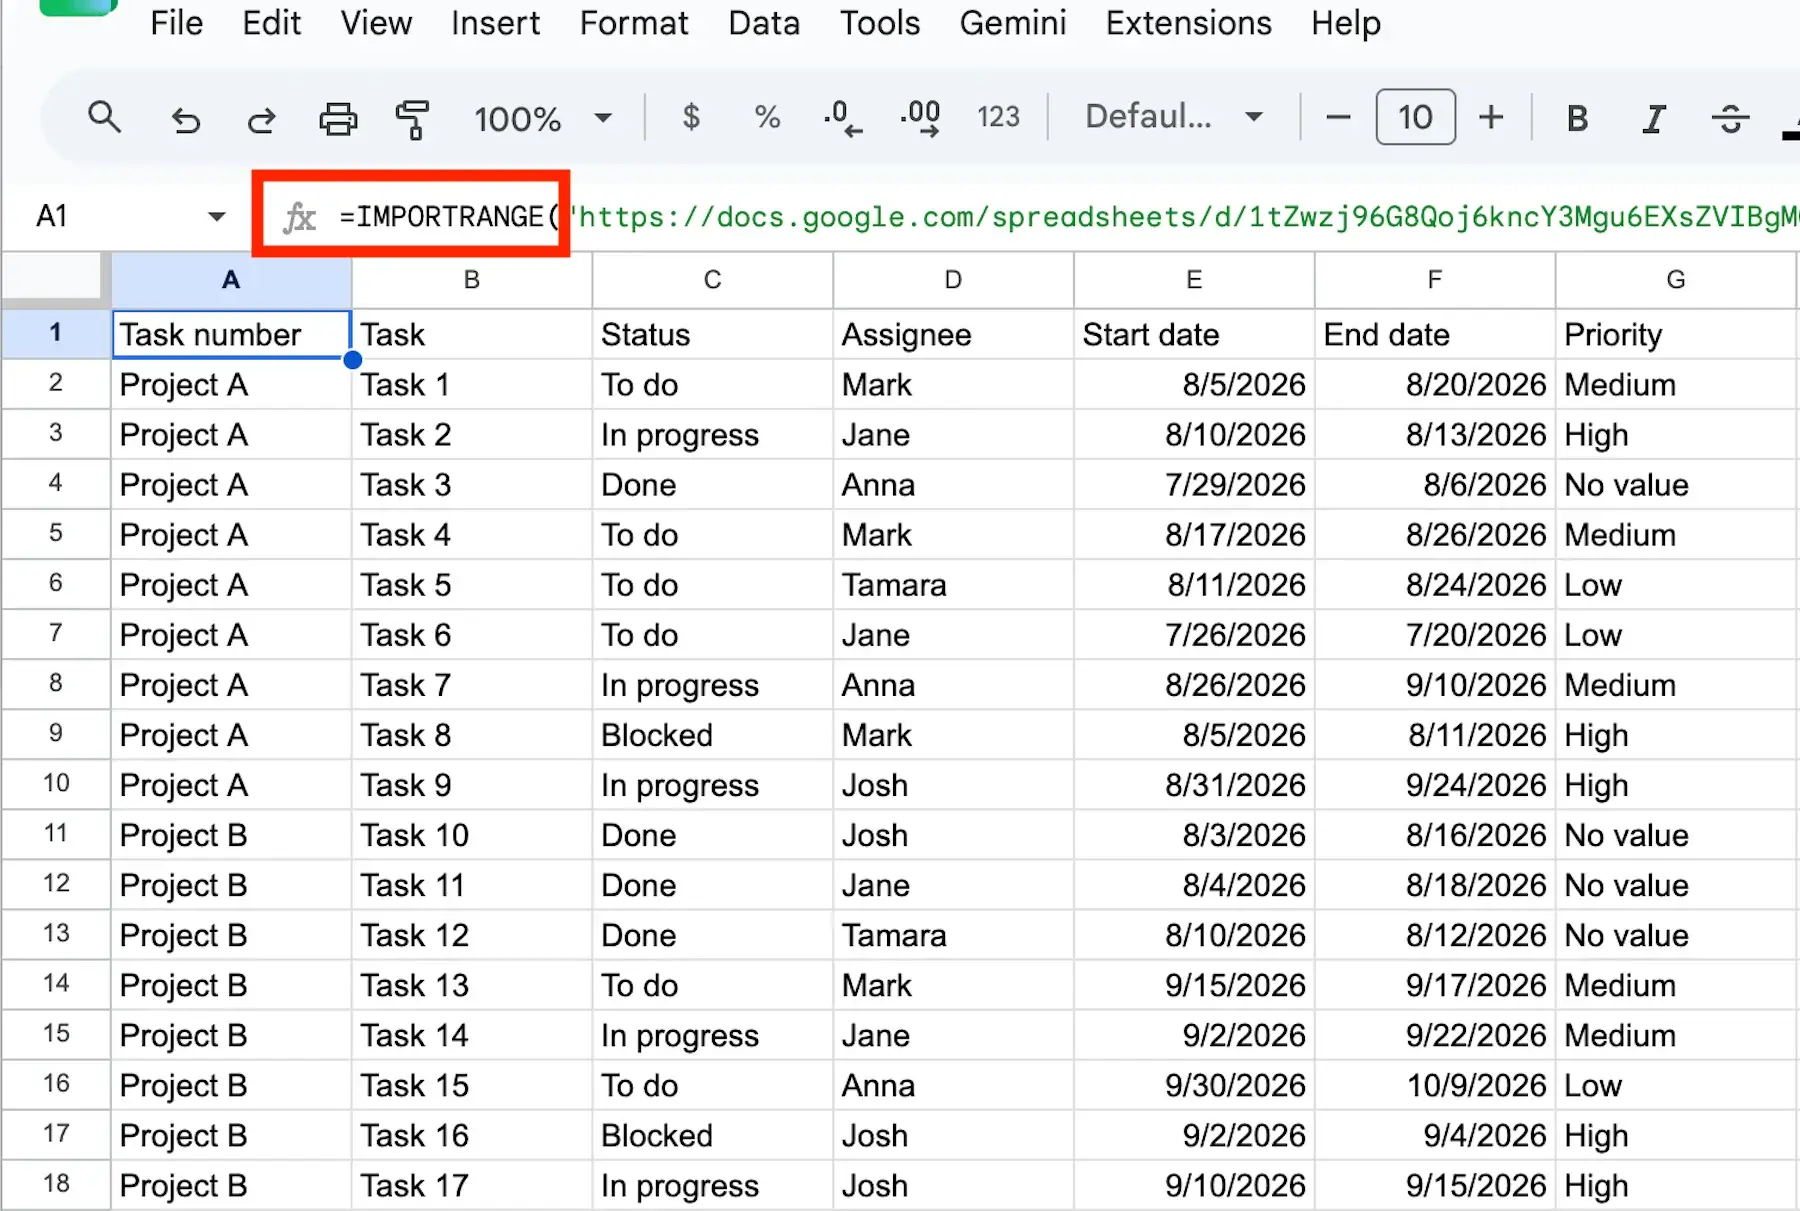1800x1211 pixels.
Task: Click the 'Start date' header cell
Action: tap(1194, 334)
